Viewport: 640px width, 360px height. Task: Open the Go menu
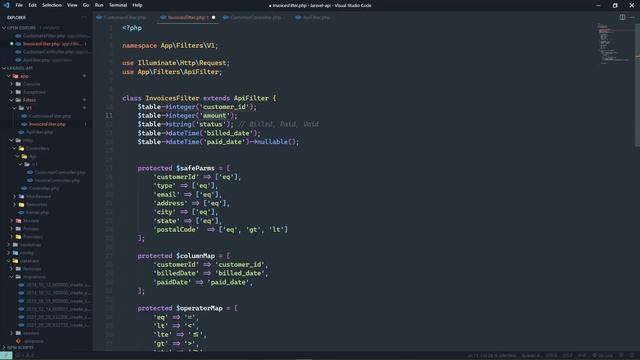pyautogui.click(x=86, y=5)
